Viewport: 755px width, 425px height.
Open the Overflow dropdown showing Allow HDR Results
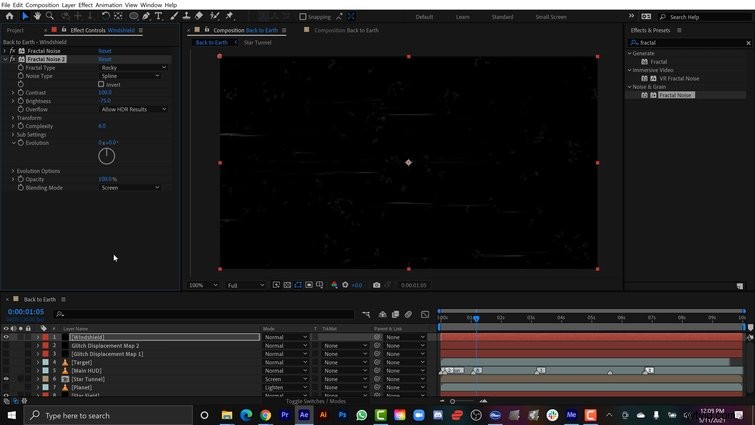[x=133, y=109]
